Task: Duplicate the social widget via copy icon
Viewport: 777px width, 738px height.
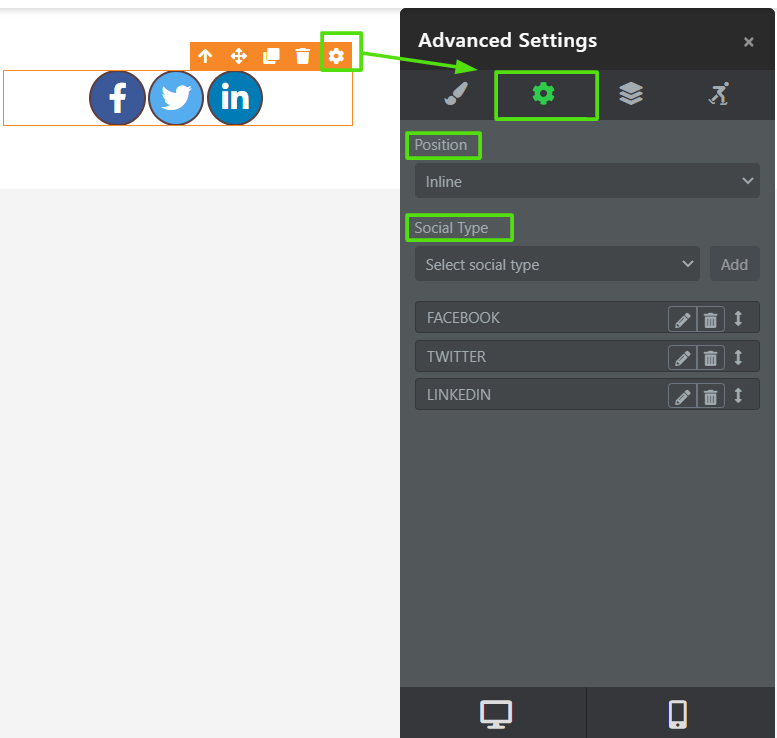Action: pyautogui.click(x=271, y=56)
